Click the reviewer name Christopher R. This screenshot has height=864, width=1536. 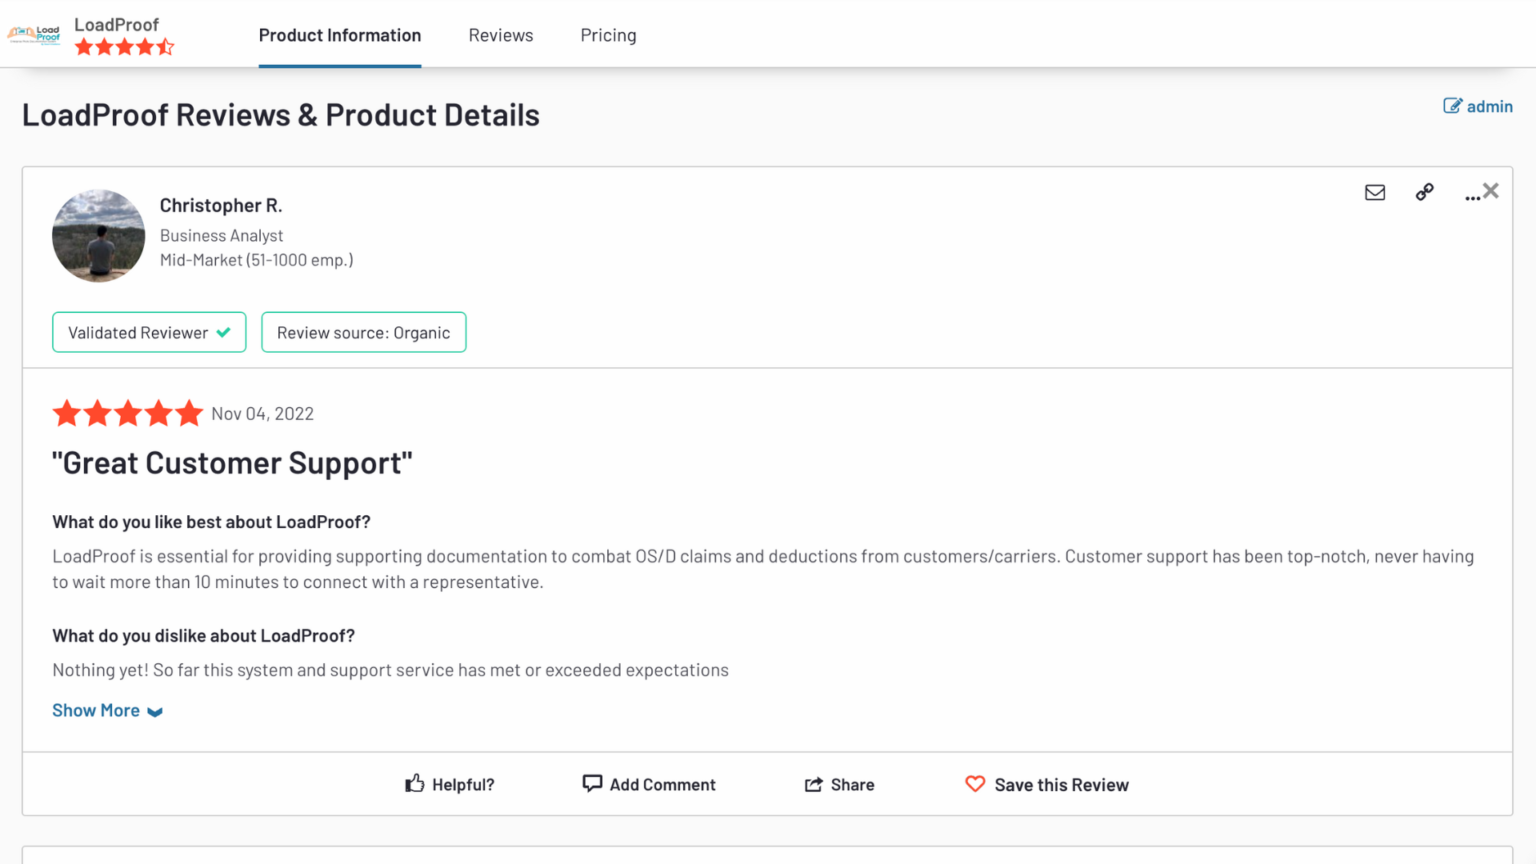pyautogui.click(x=221, y=205)
